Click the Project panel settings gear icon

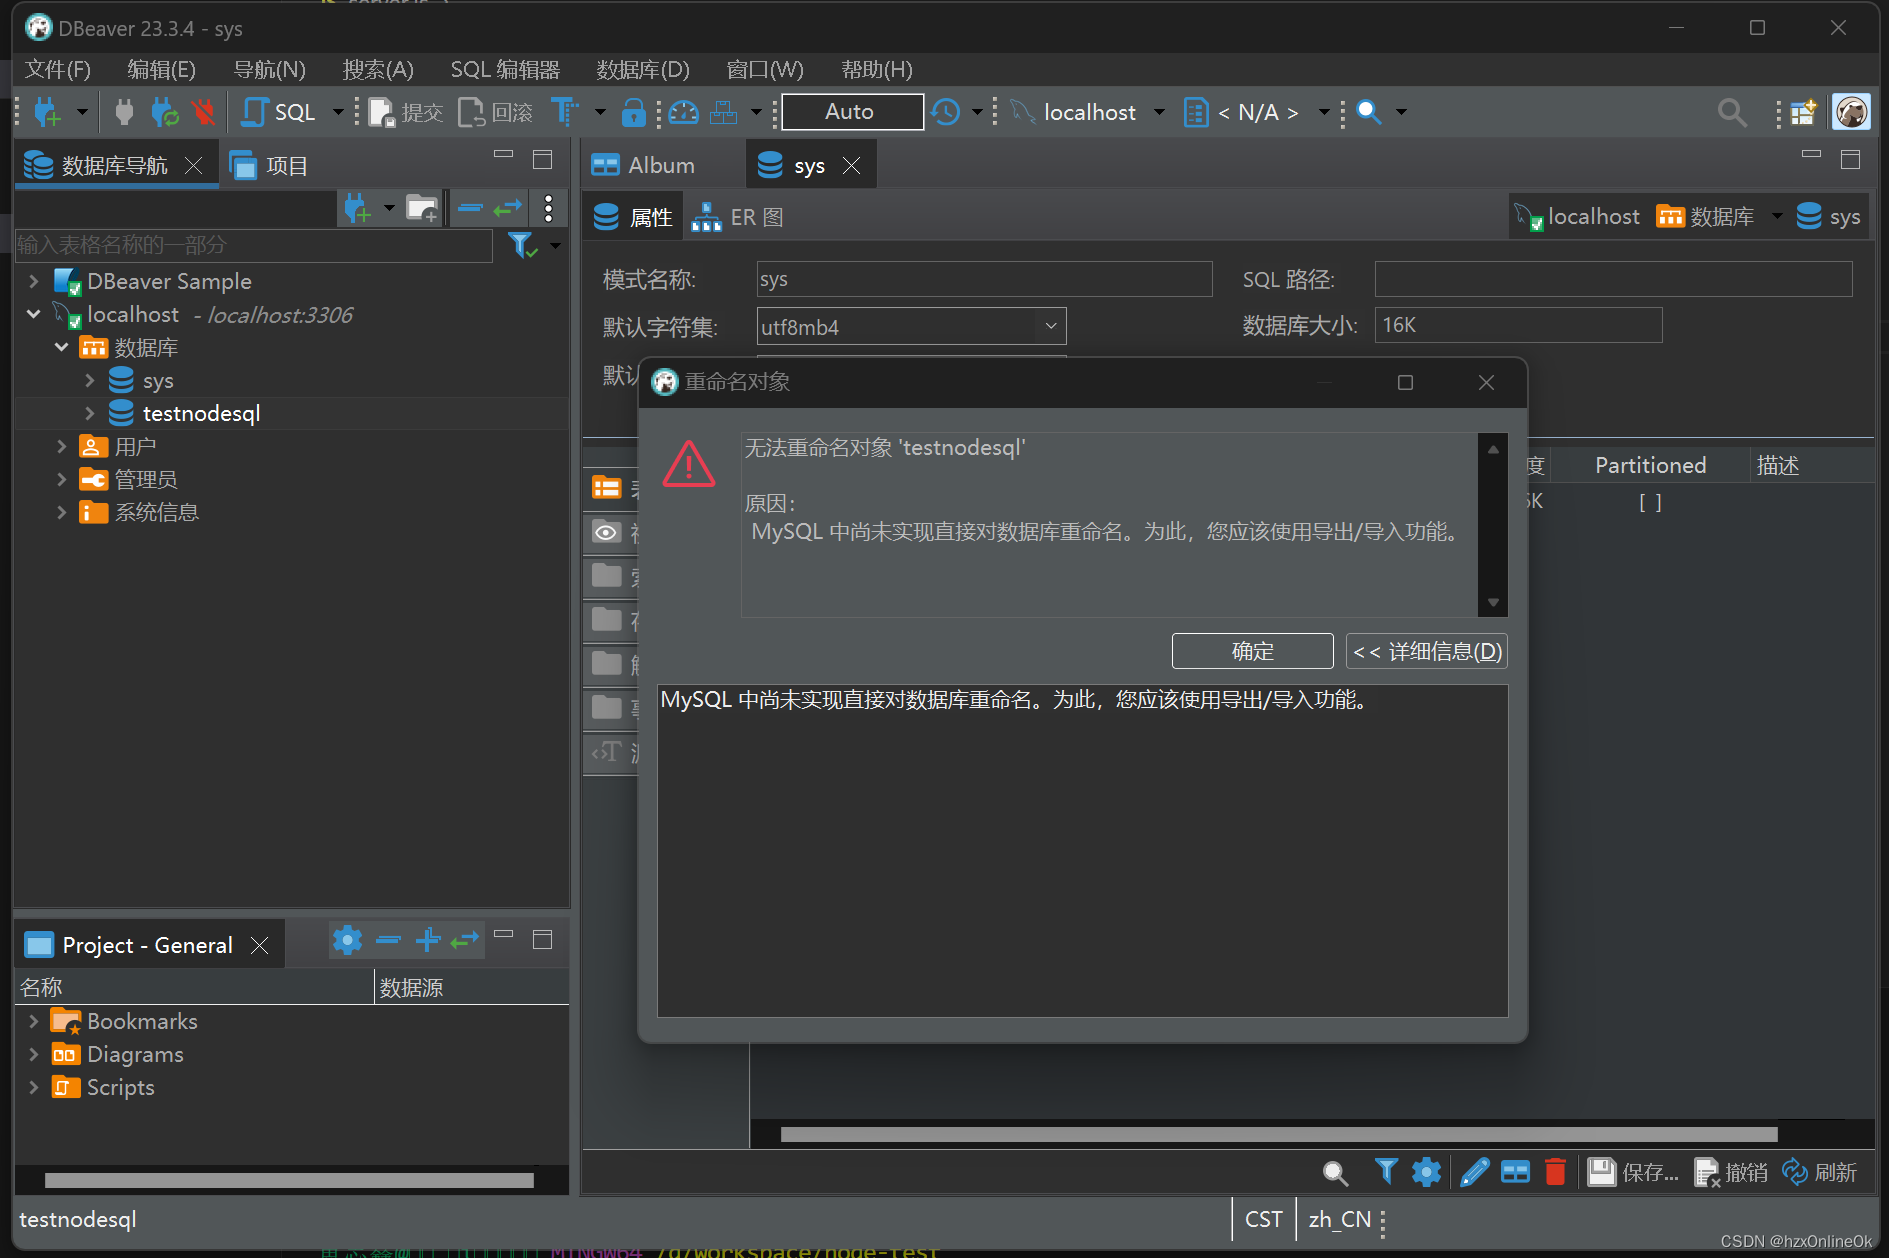point(347,940)
